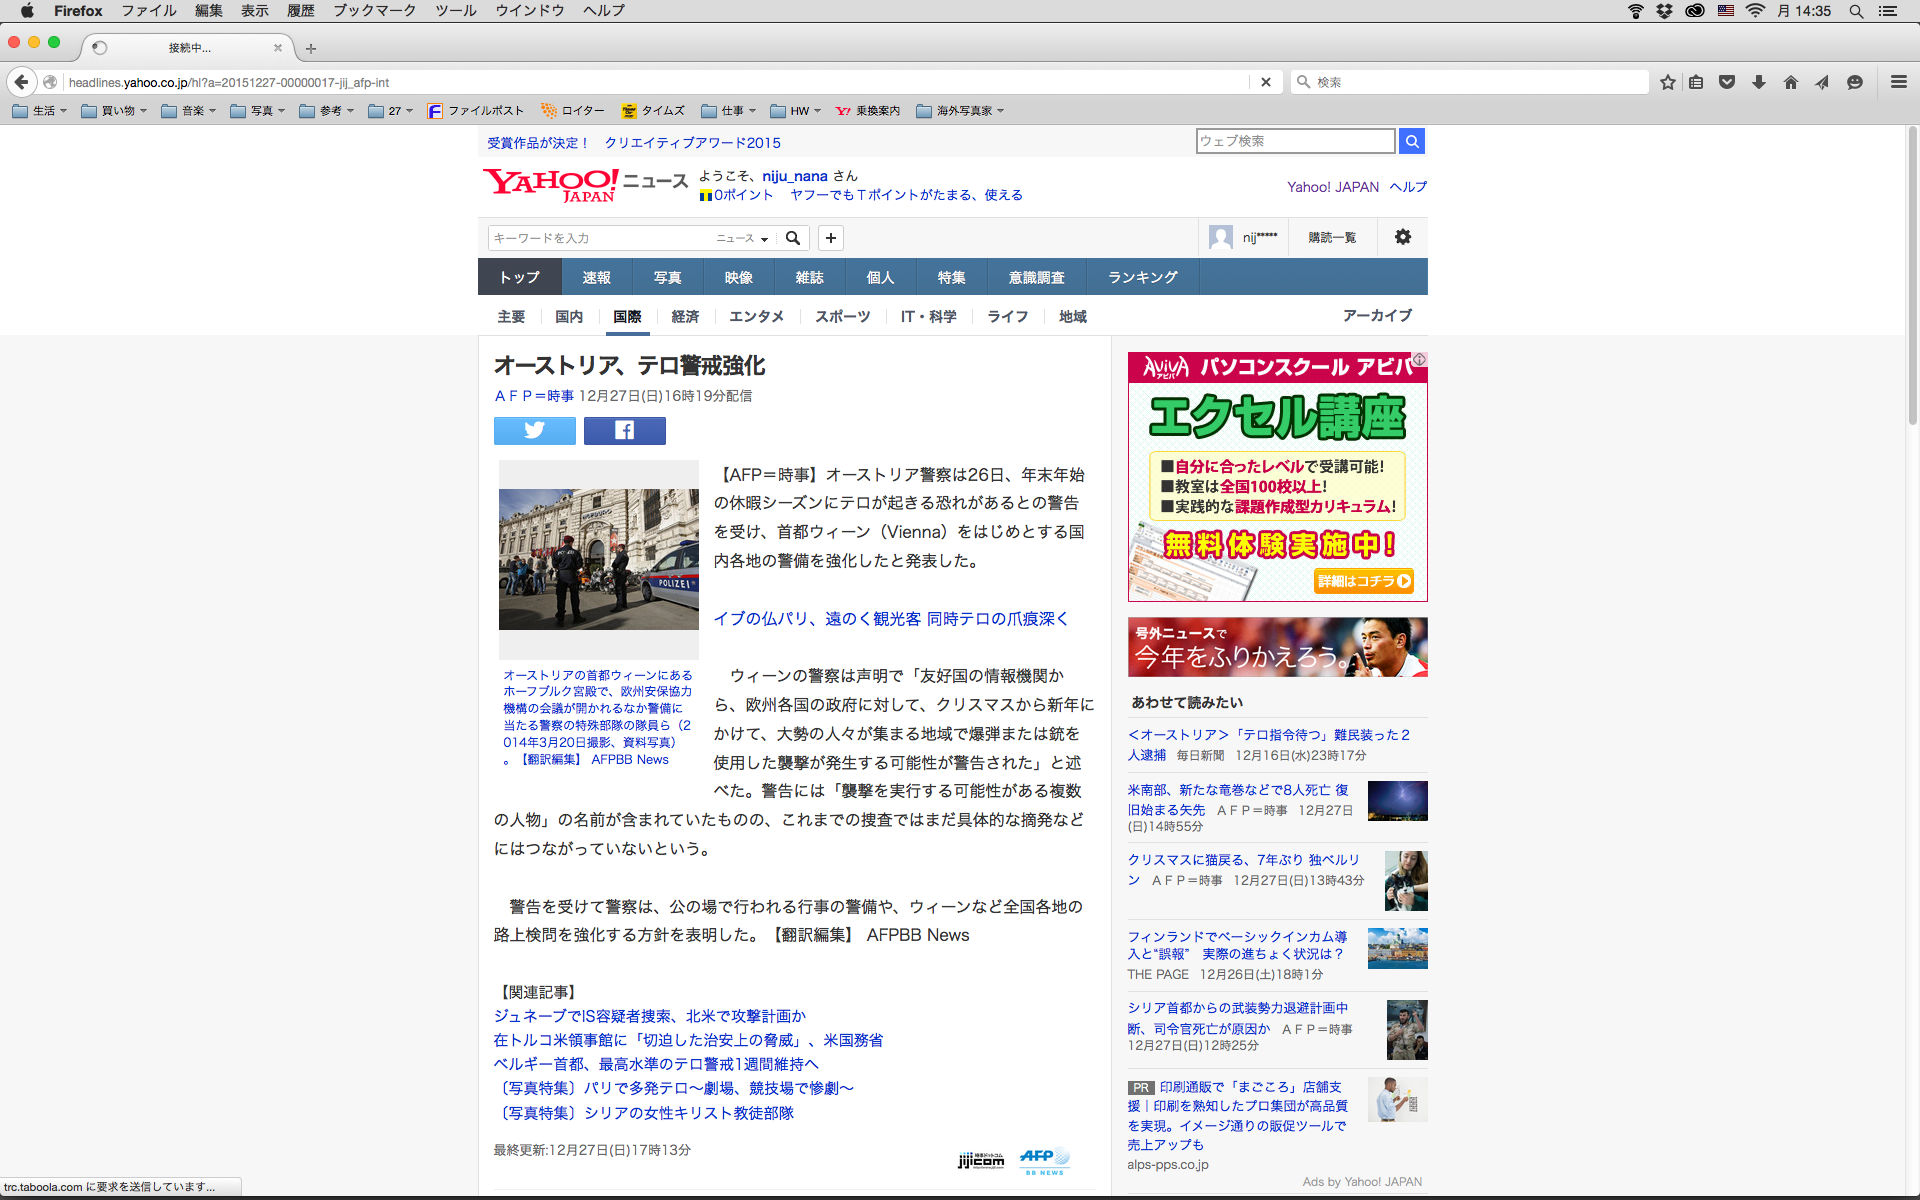Select the 経済 category tab
This screenshot has width=1920, height=1200.
tap(685, 316)
